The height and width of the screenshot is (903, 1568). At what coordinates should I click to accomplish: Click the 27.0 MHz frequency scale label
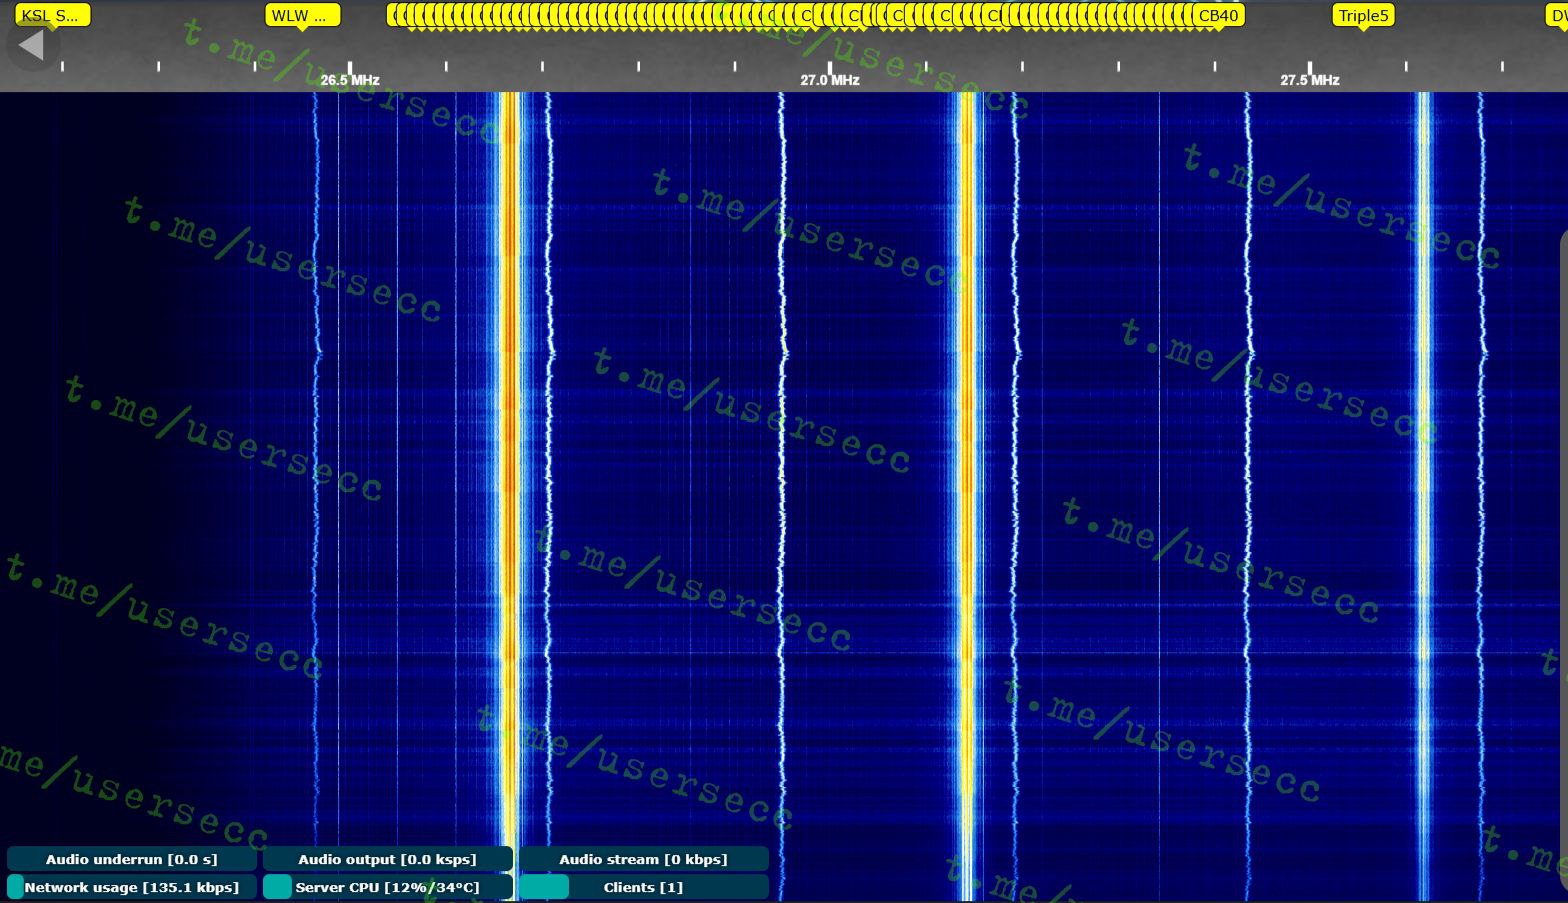830,80
